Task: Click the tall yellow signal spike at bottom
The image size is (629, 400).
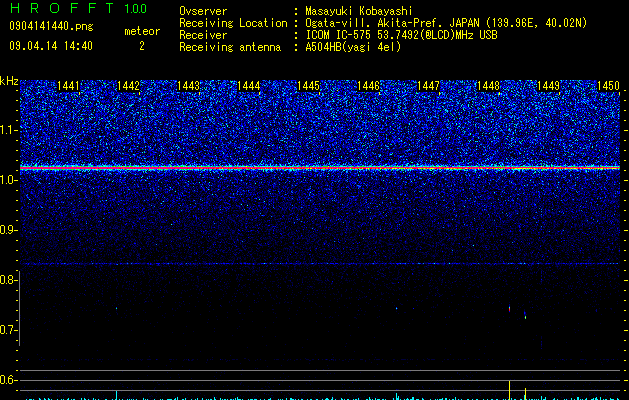Action: tap(509, 390)
